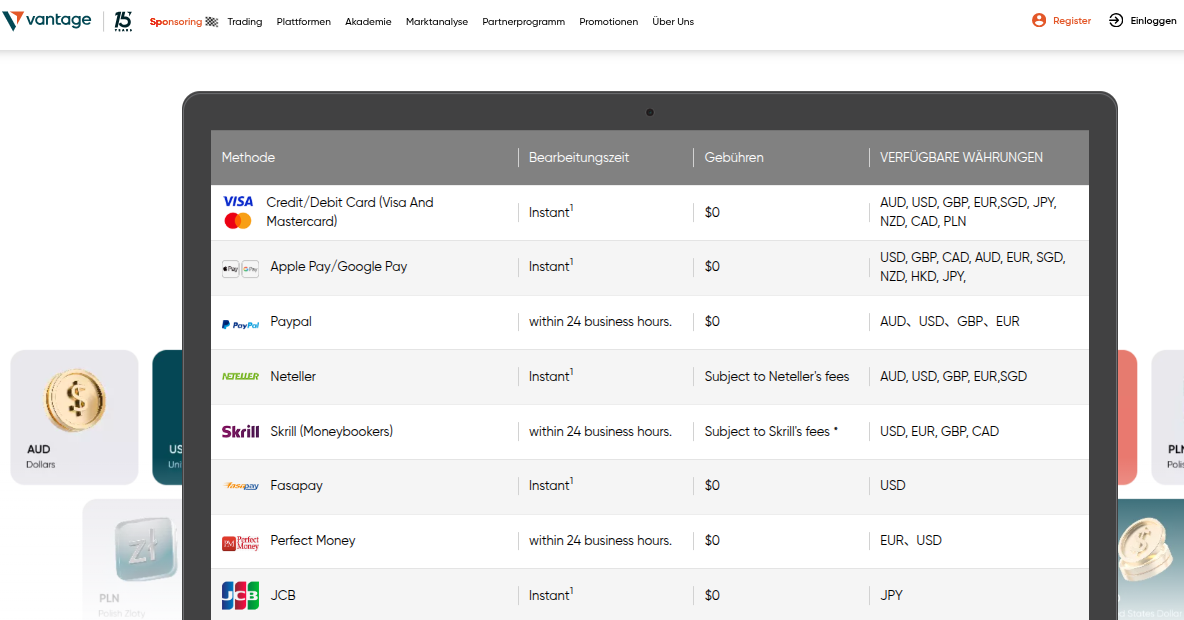
Task: Click the Skrill logo icon
Action: point(240,432)
